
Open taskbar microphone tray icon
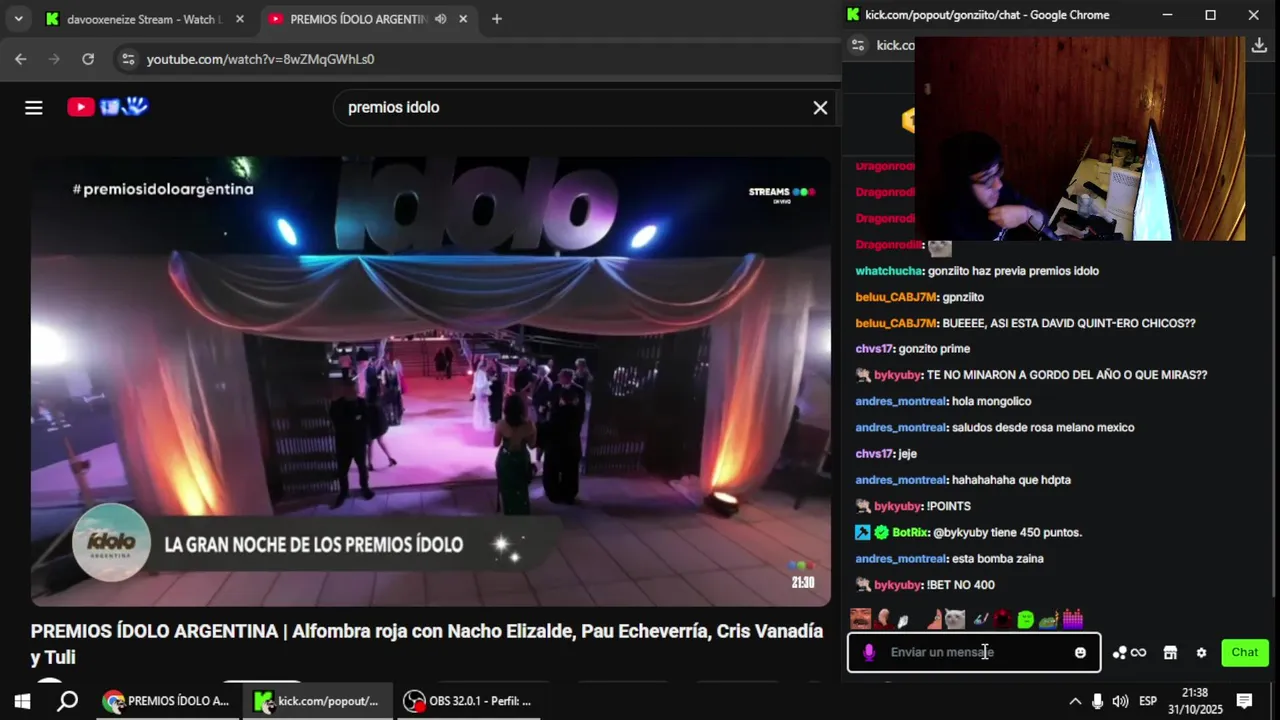pos(1098,701)
